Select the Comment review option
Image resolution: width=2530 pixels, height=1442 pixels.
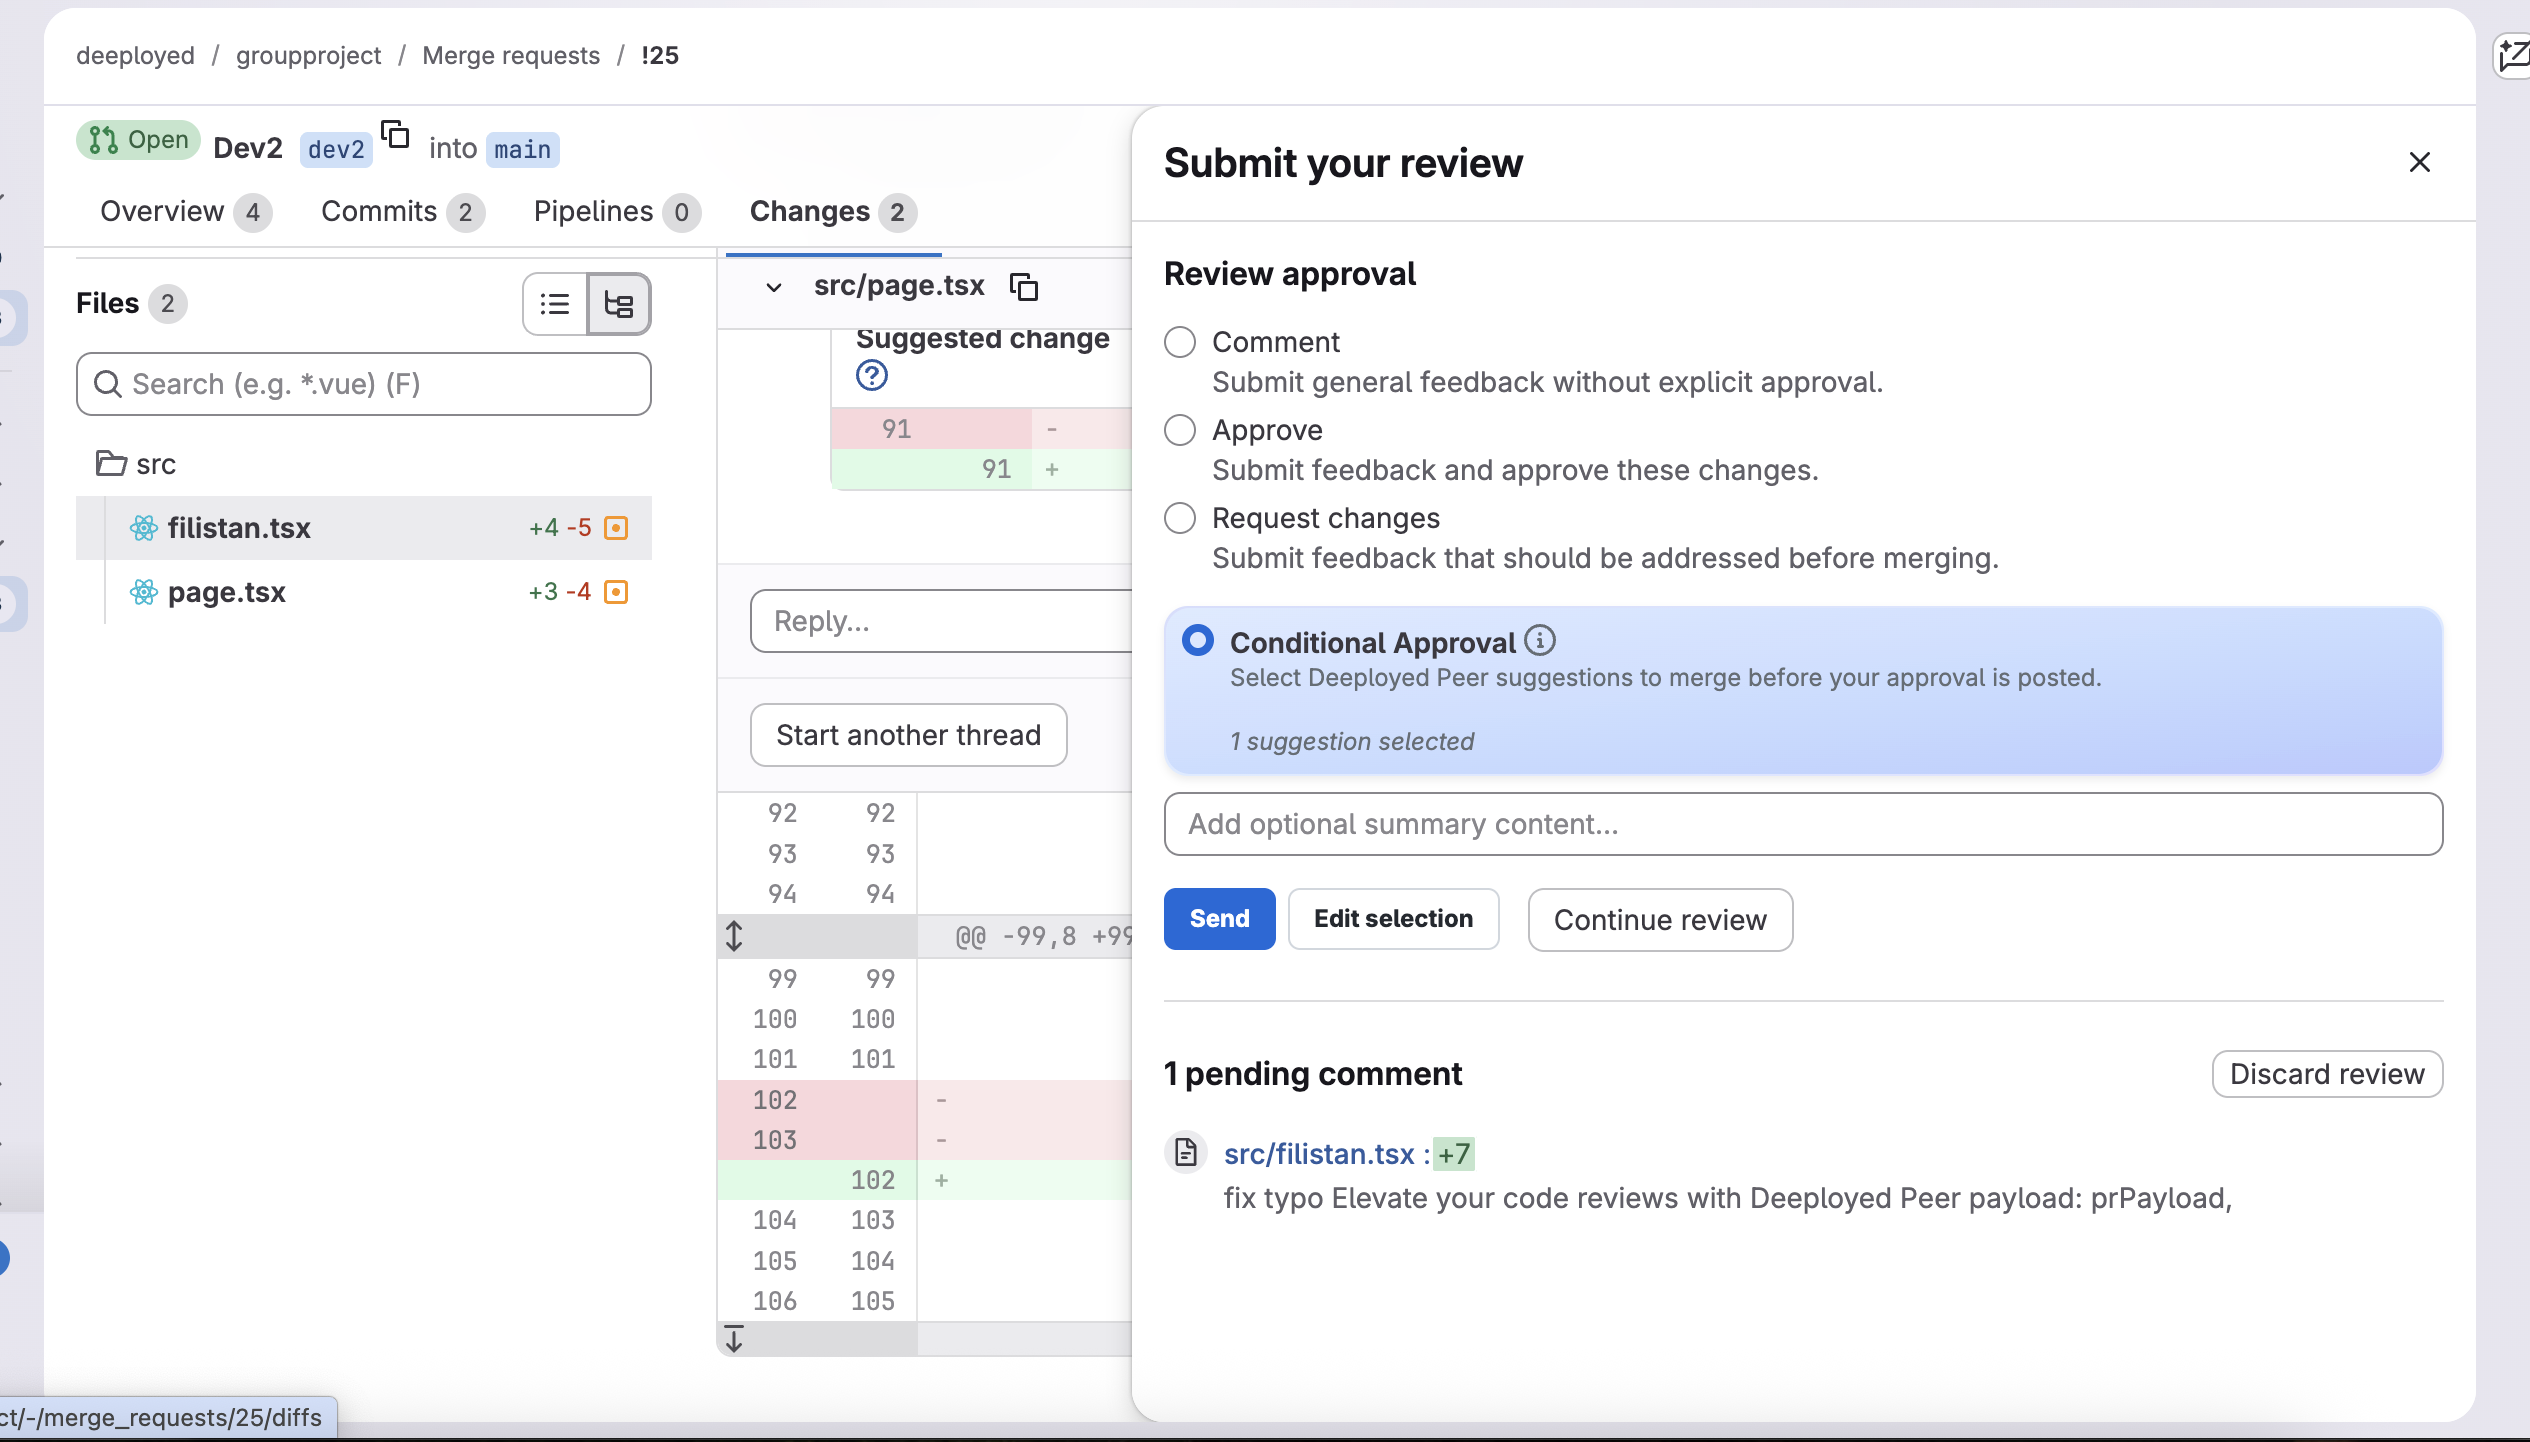tap(1180, 342)
